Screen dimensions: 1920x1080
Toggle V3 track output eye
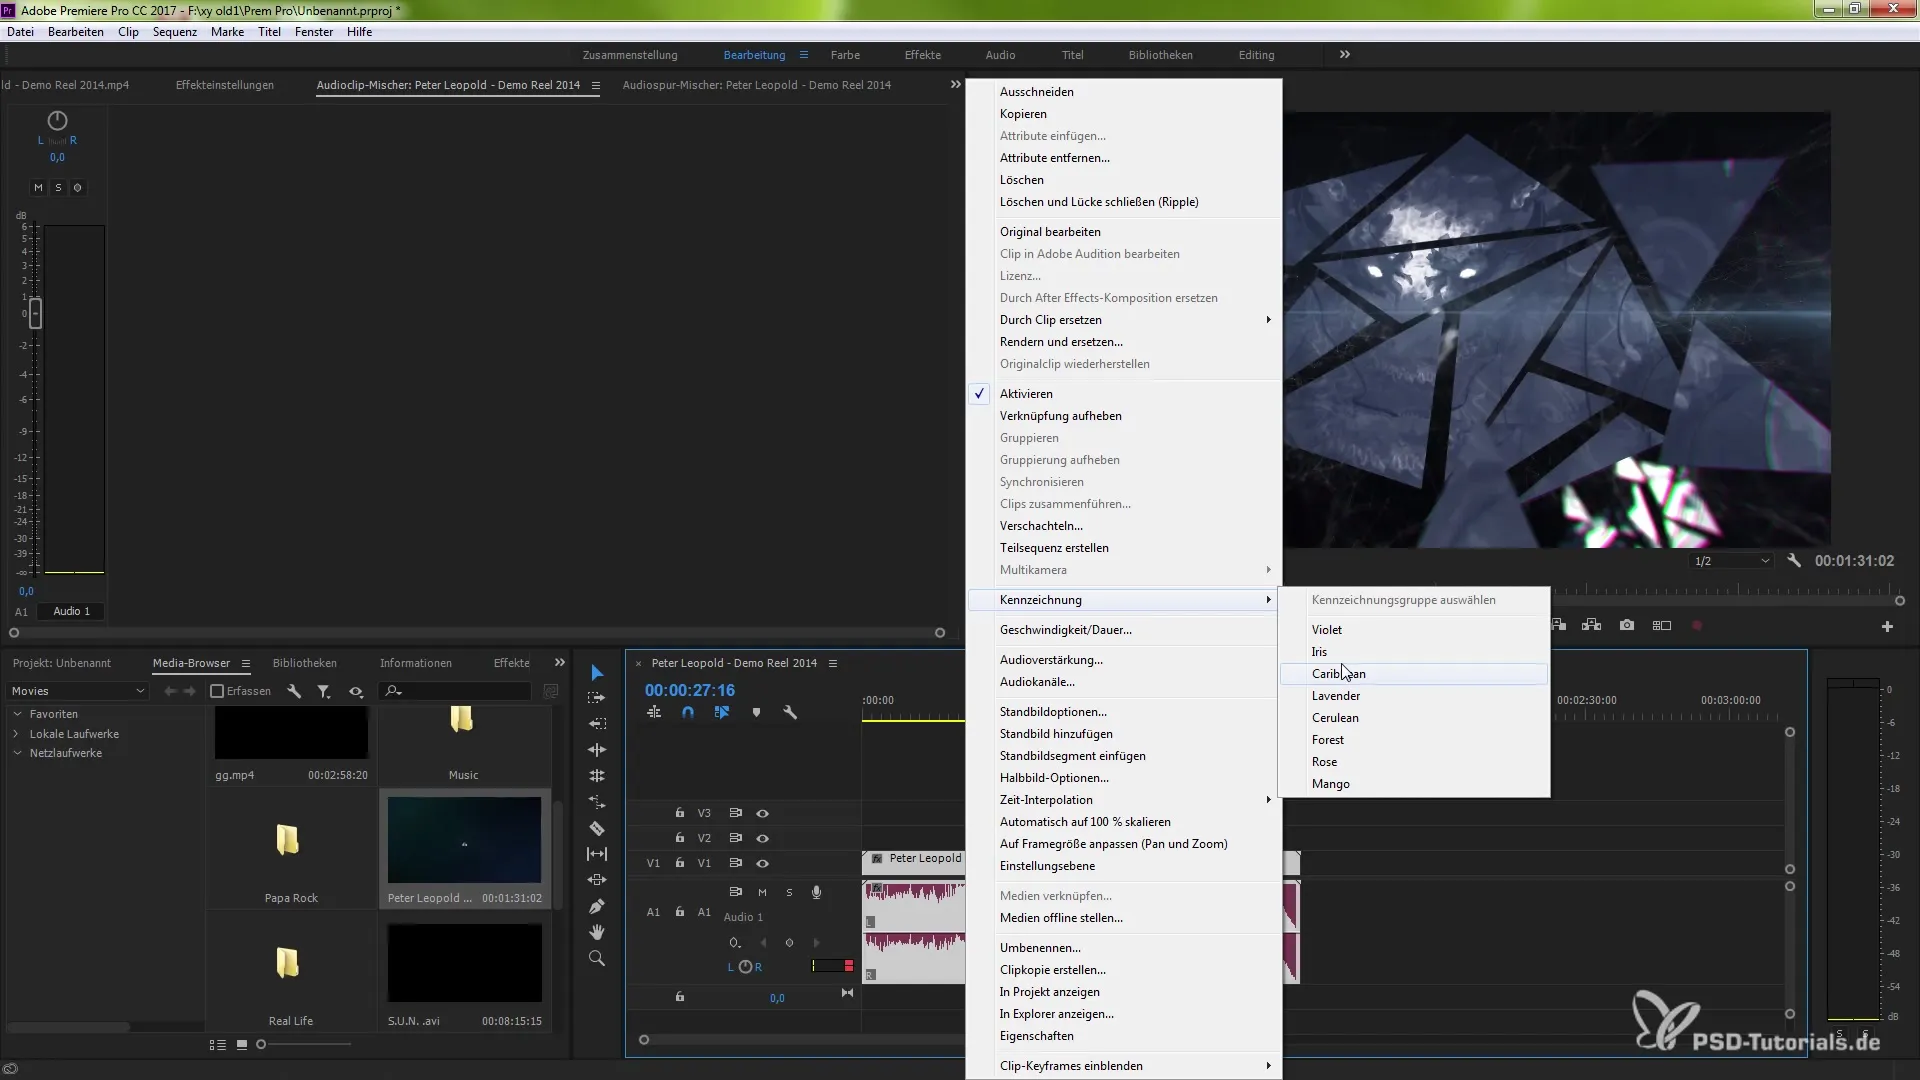tap(762, 813)
